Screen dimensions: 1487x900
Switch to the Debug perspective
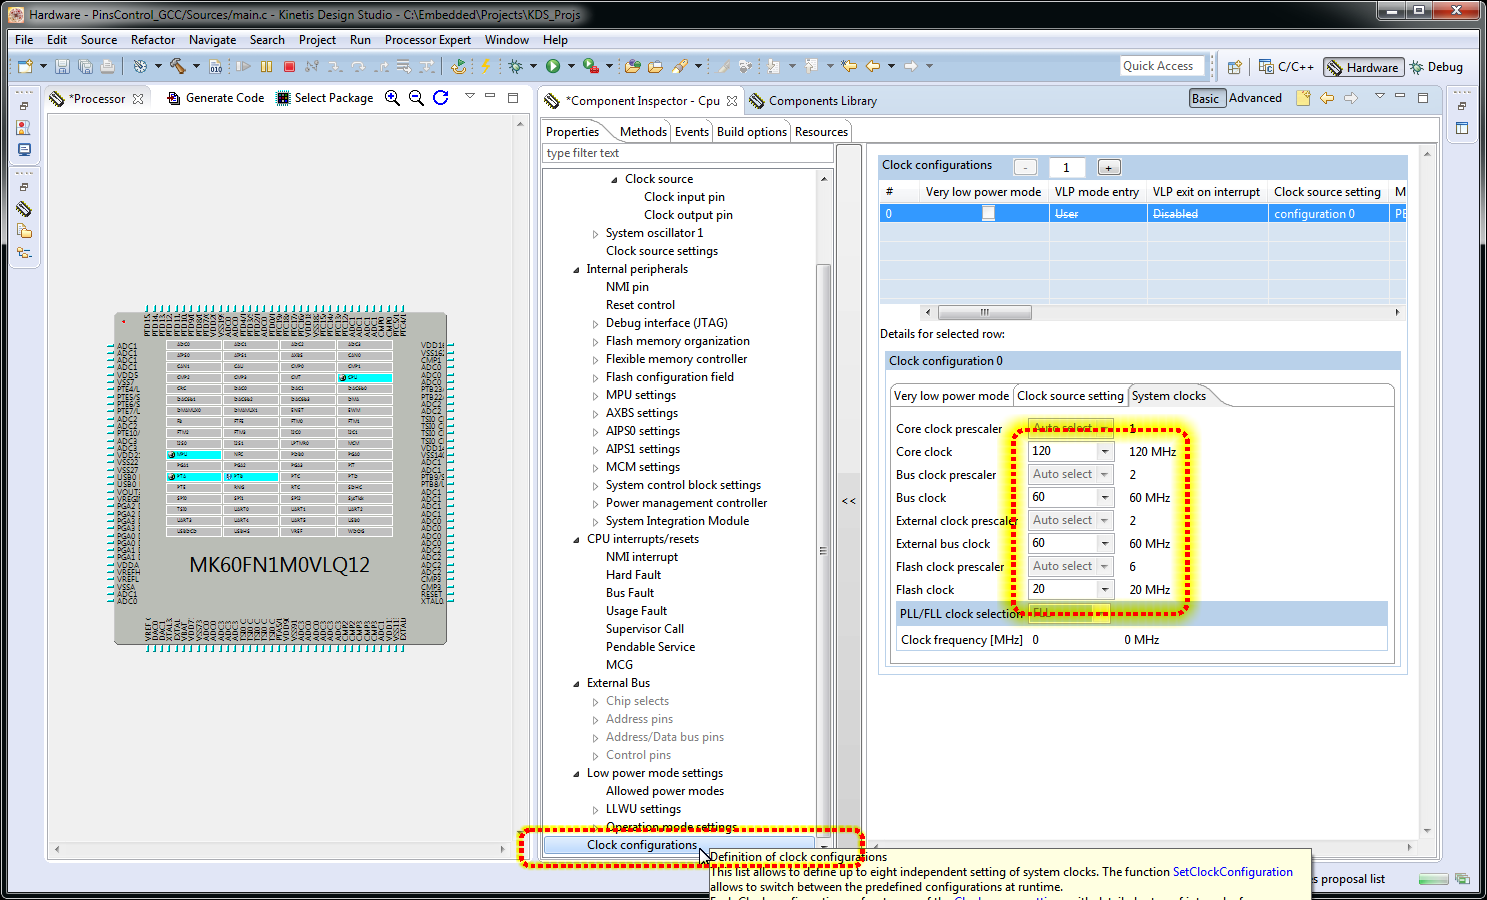(1436, 67)
